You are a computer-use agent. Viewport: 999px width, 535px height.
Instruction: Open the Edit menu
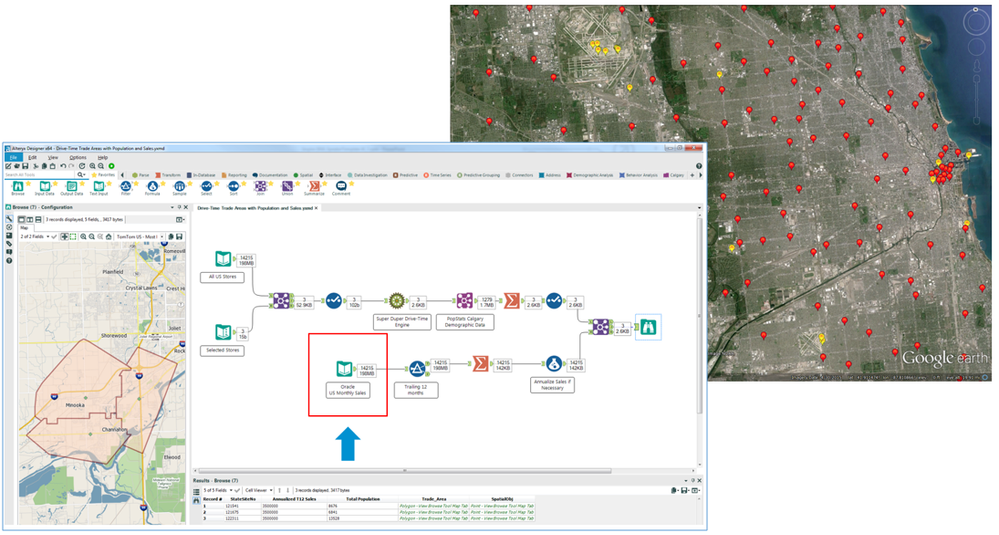click(x=32, y=157)
